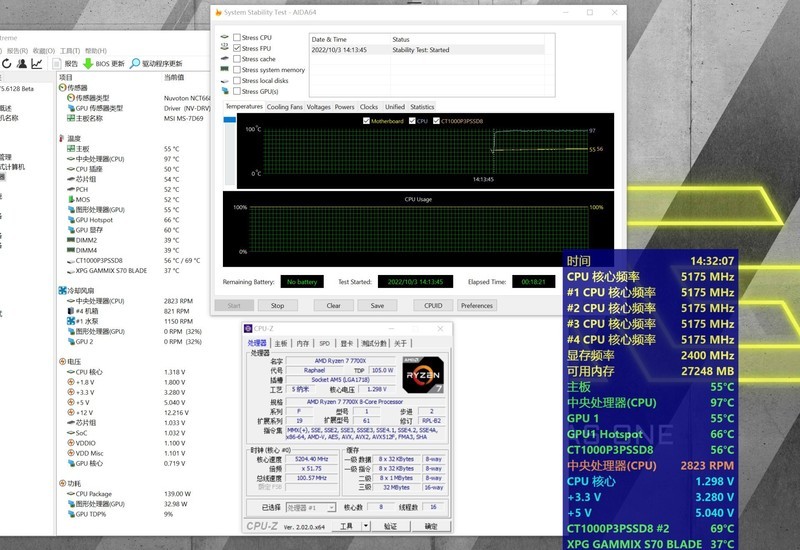Screen dimensions: 800x550
Task: Click the GPU 传感器类型 row icon
Action: (71, 108)
